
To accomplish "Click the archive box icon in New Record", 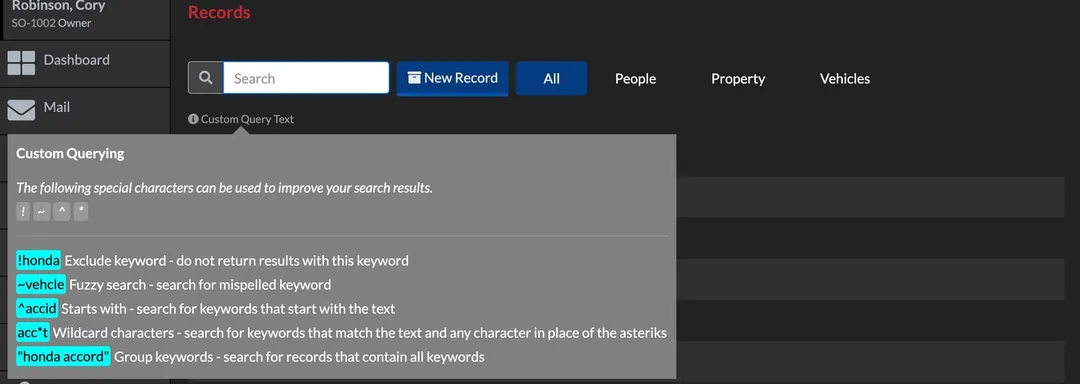I will (414, 78).
